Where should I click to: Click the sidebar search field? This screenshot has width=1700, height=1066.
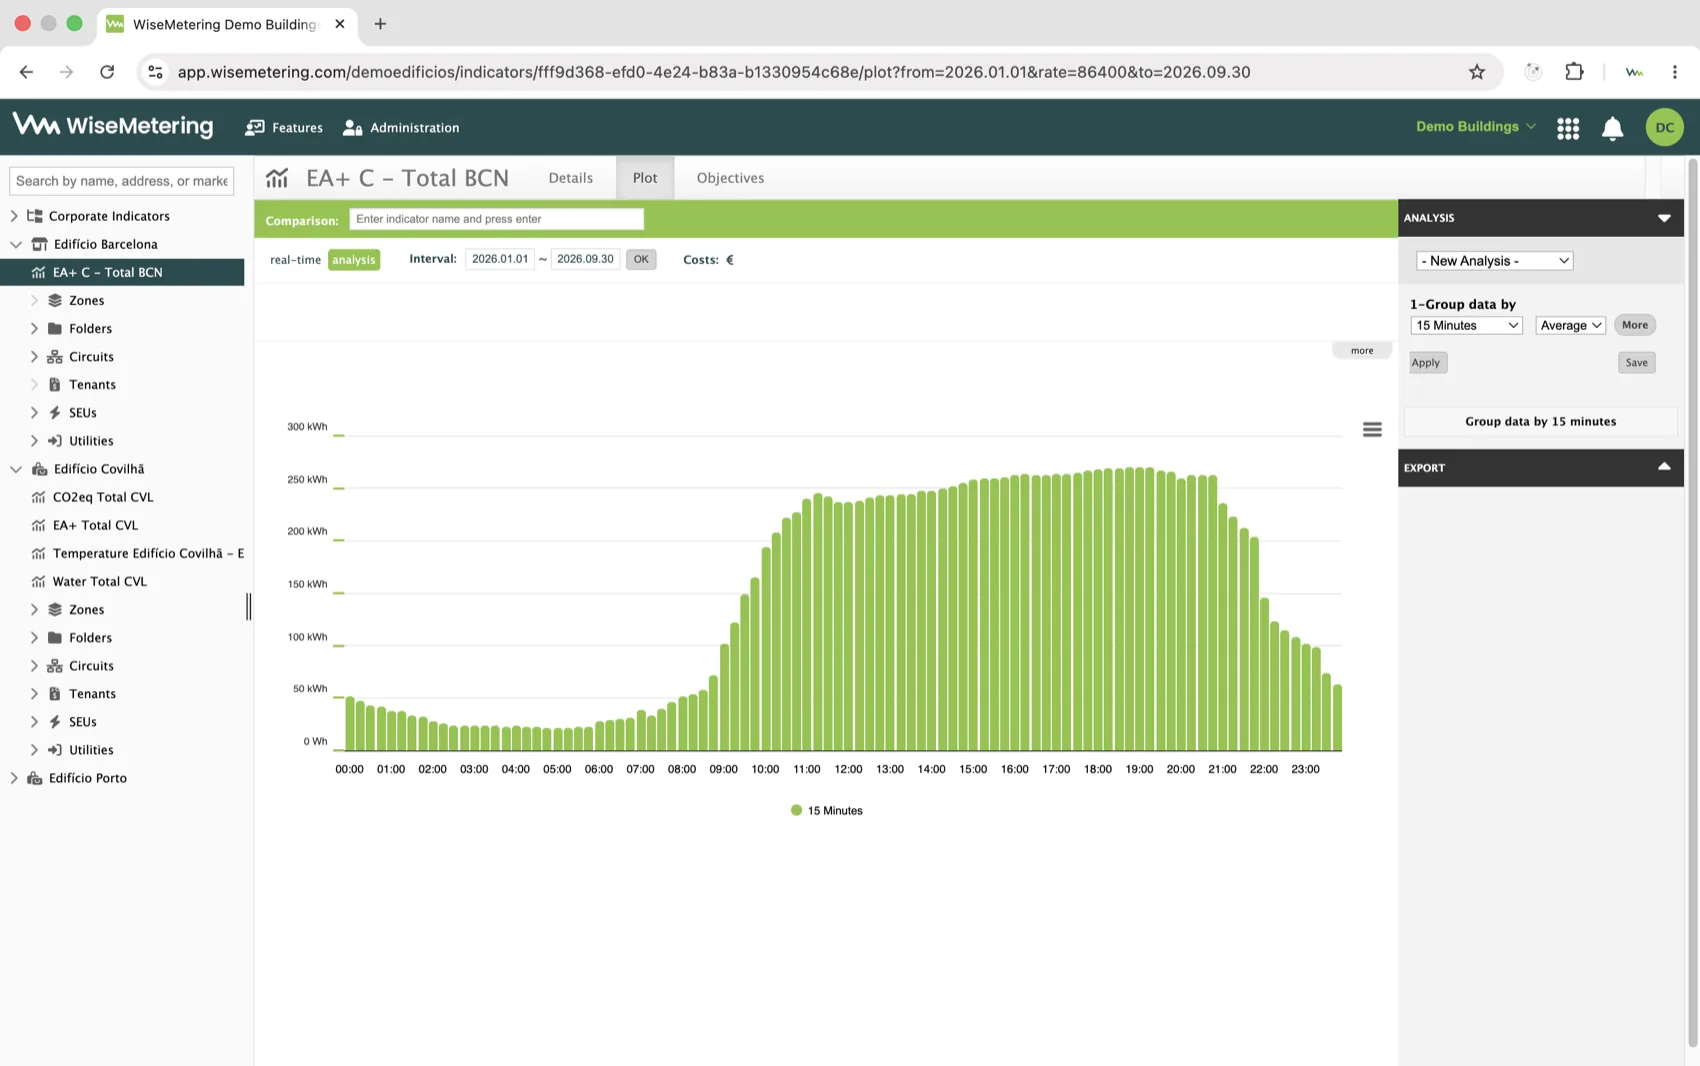[x=121, y=181]
